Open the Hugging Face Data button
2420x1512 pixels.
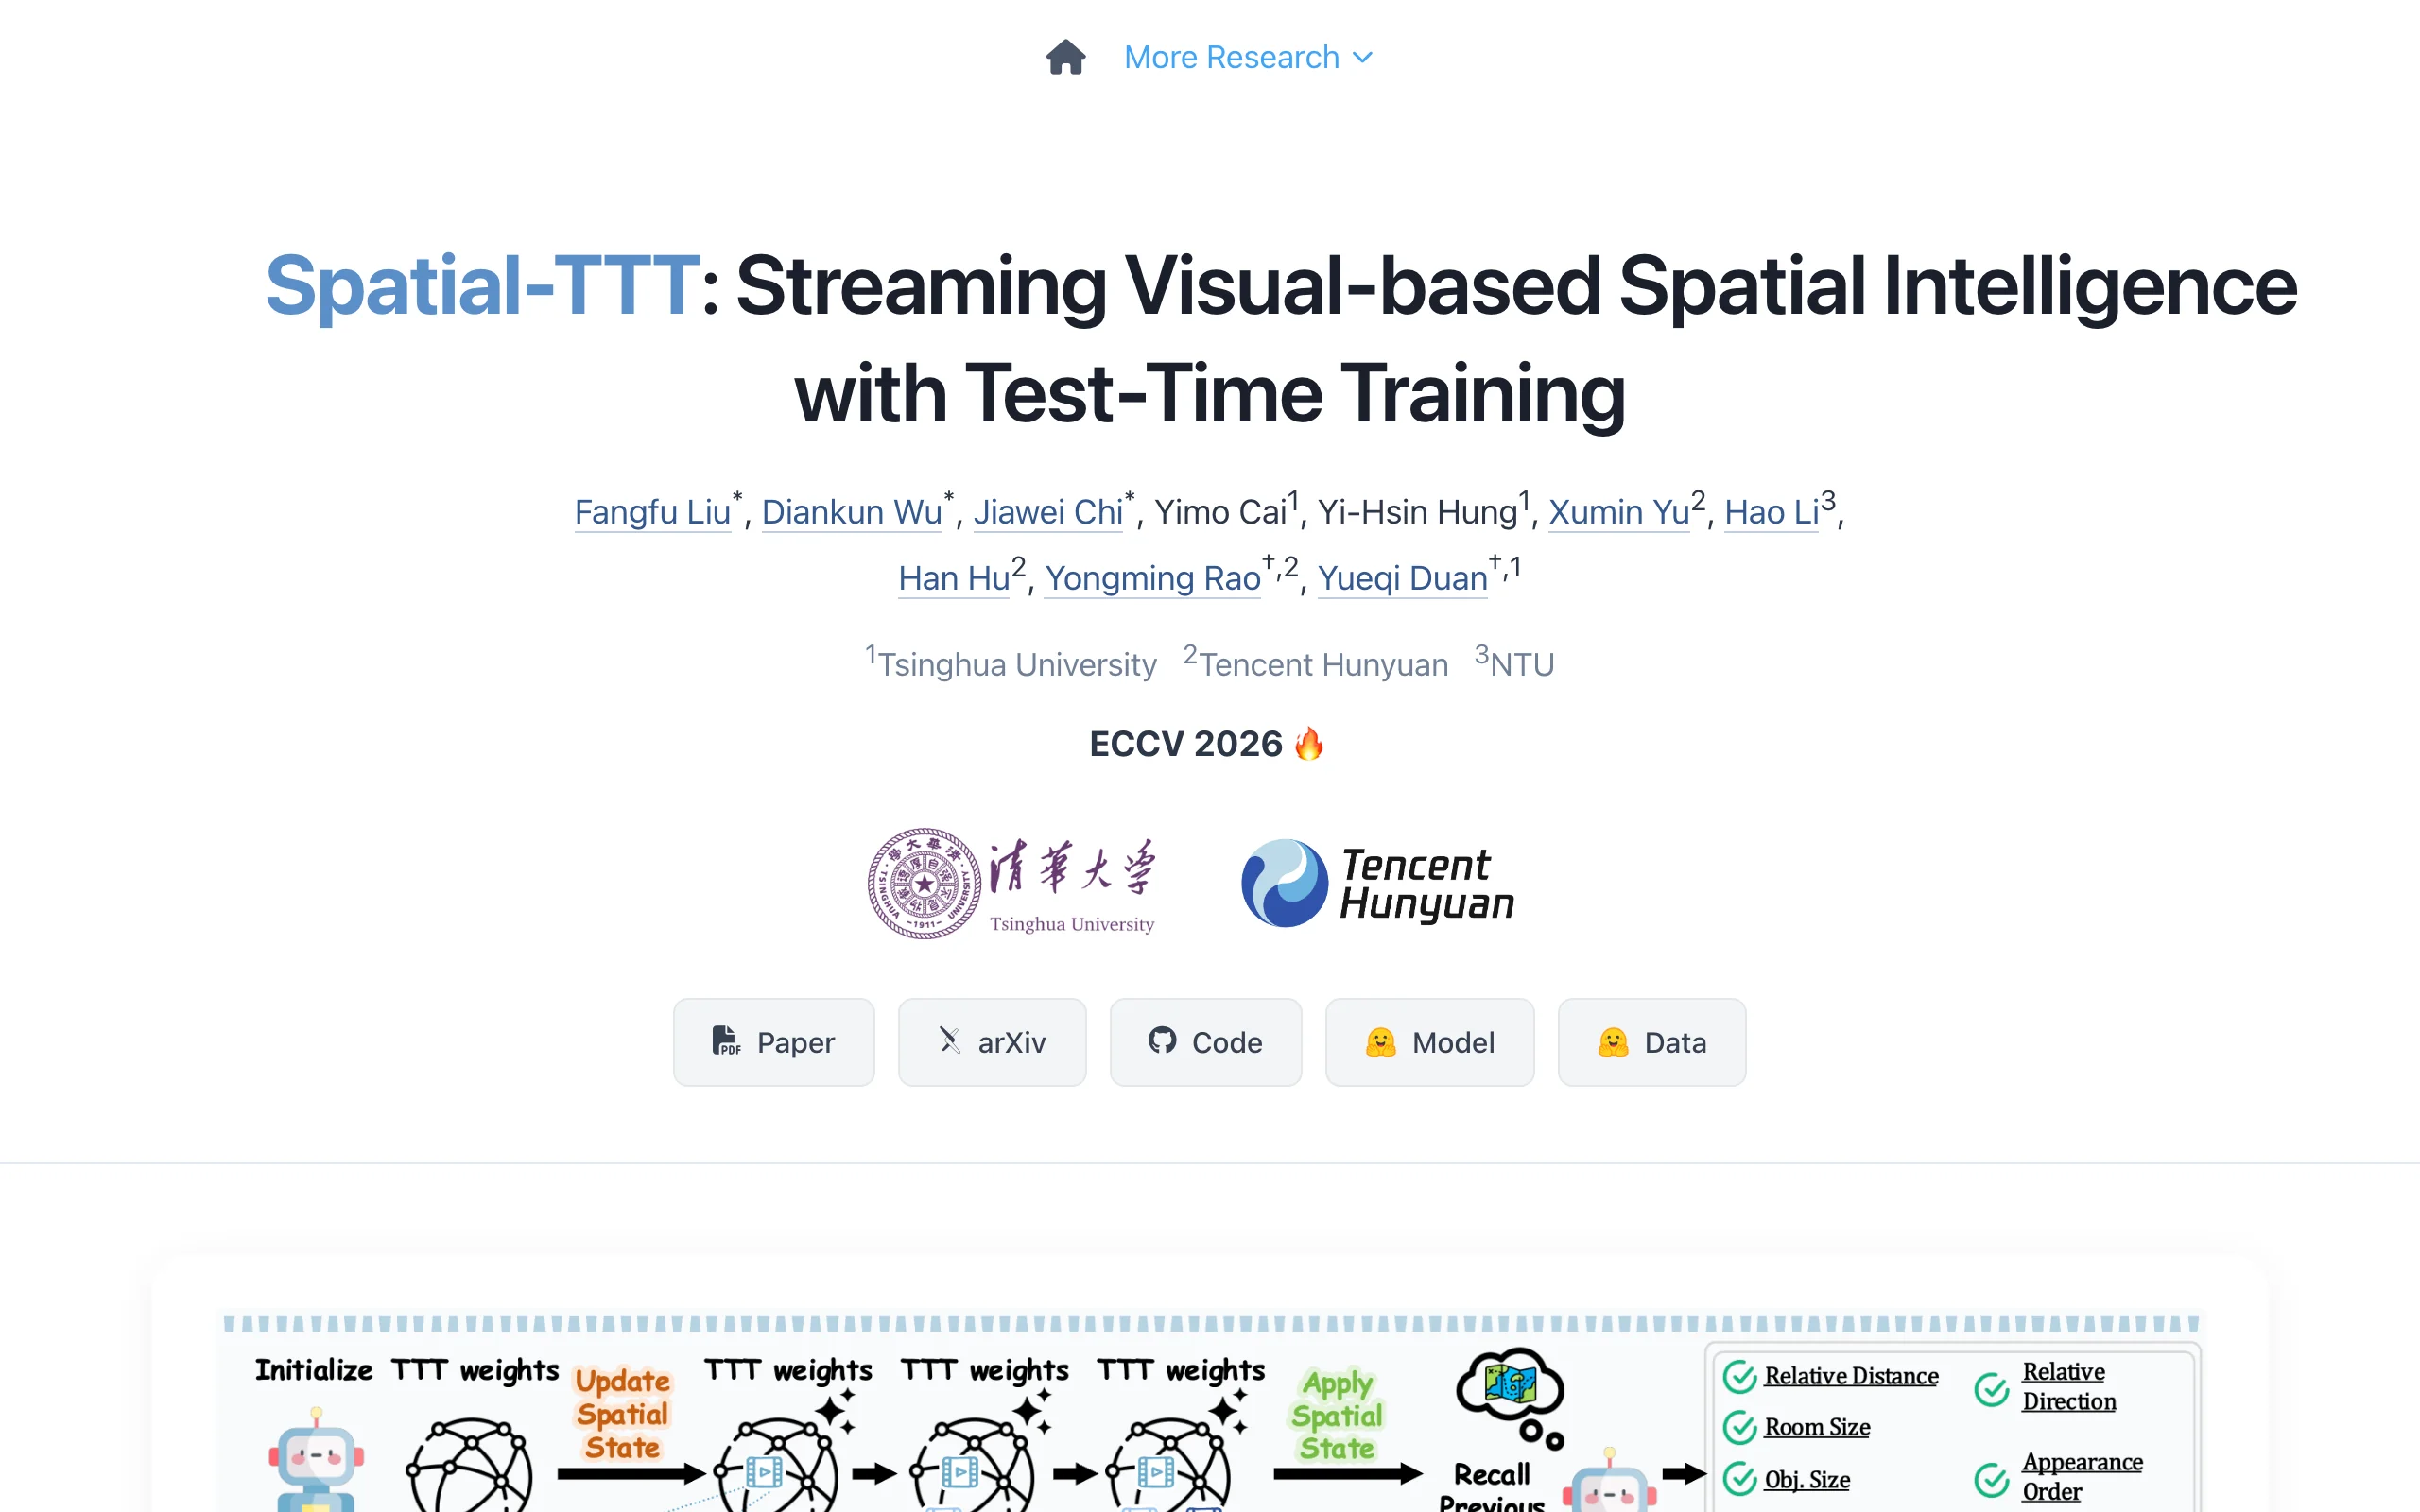click(1652, 1042)
